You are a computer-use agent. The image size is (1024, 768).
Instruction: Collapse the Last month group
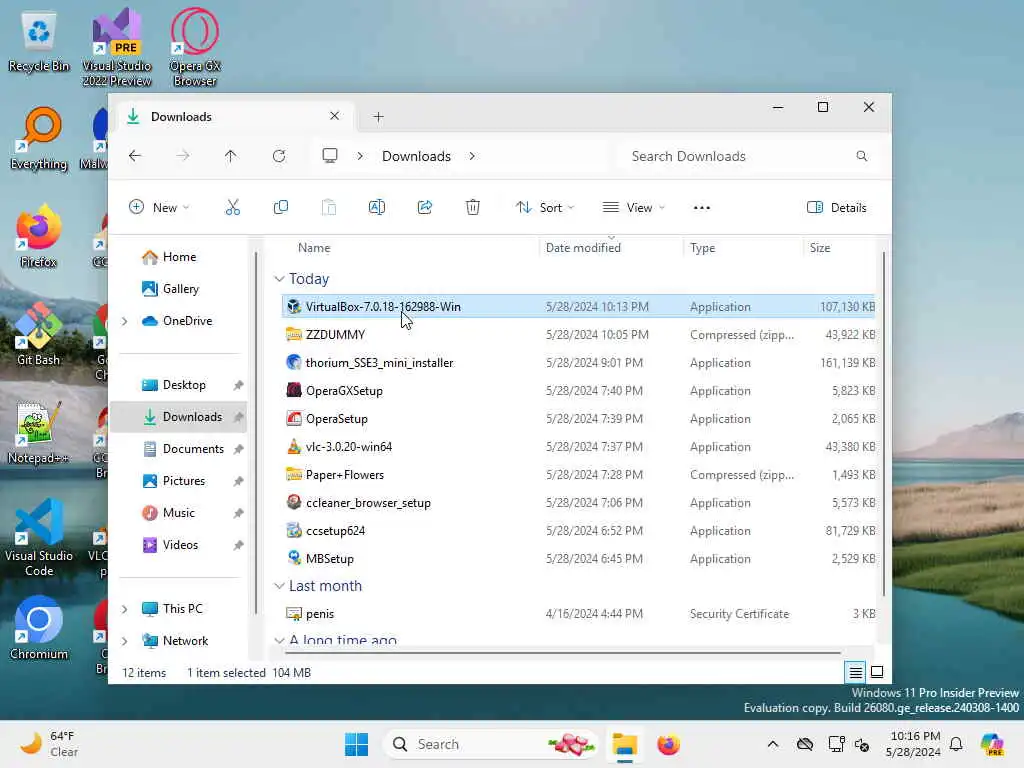pyautogui.click(x=280, y=586)
